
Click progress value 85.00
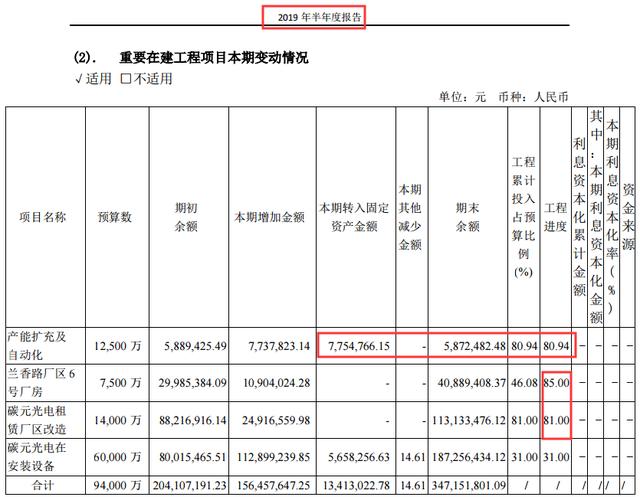point(556,383)
